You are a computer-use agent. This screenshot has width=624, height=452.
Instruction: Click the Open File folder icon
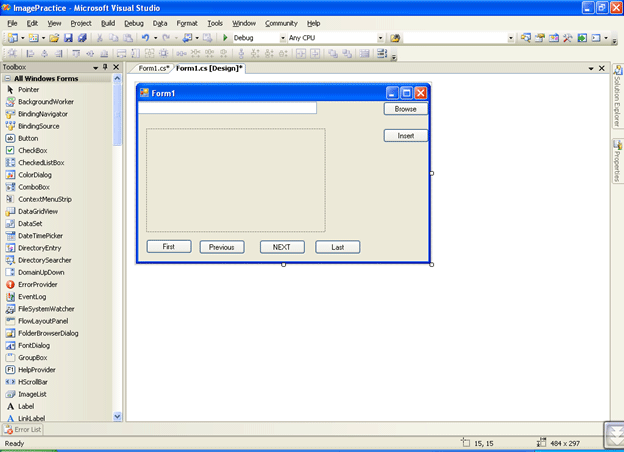click(x=54, y=38)
